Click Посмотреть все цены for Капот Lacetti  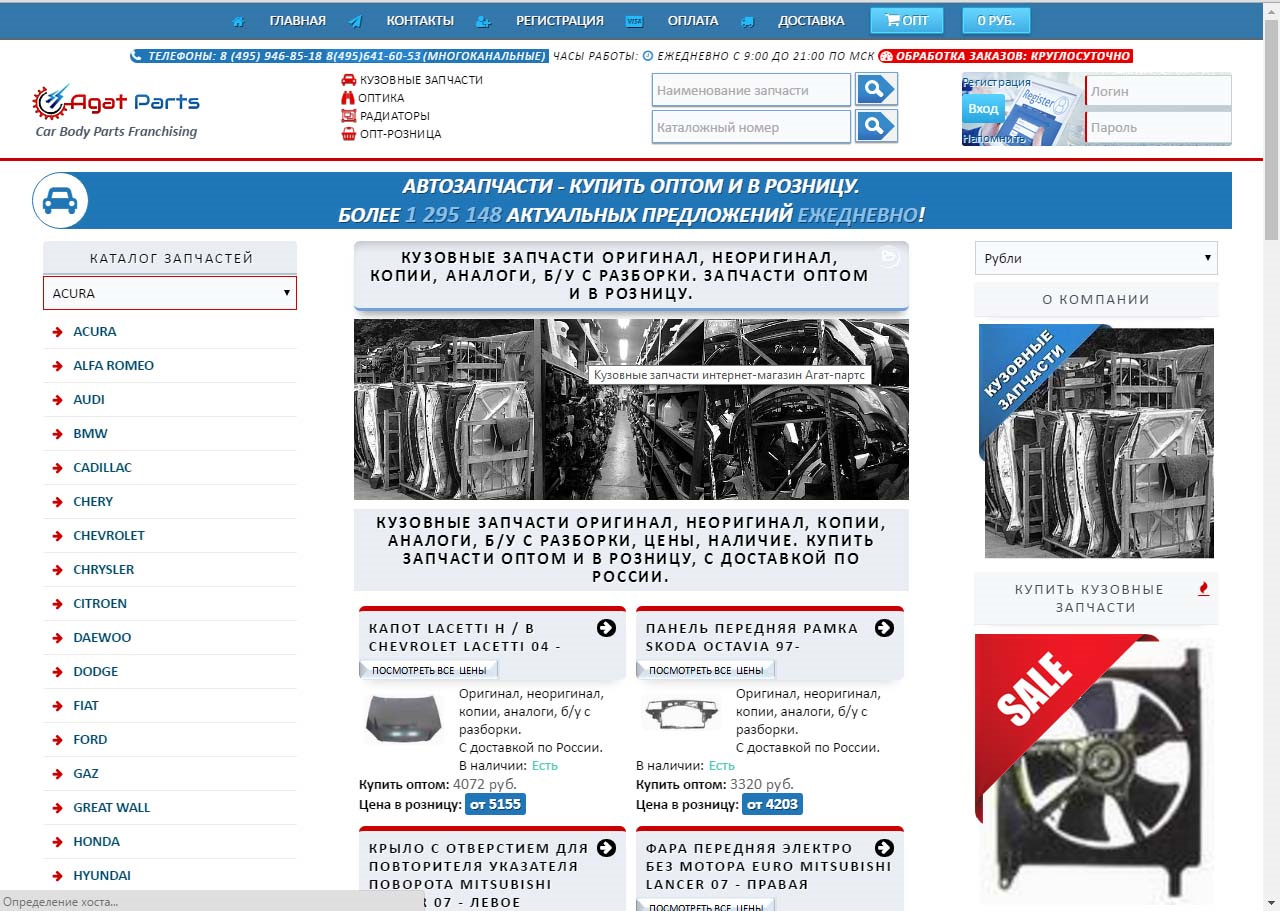tap(429, 670)
